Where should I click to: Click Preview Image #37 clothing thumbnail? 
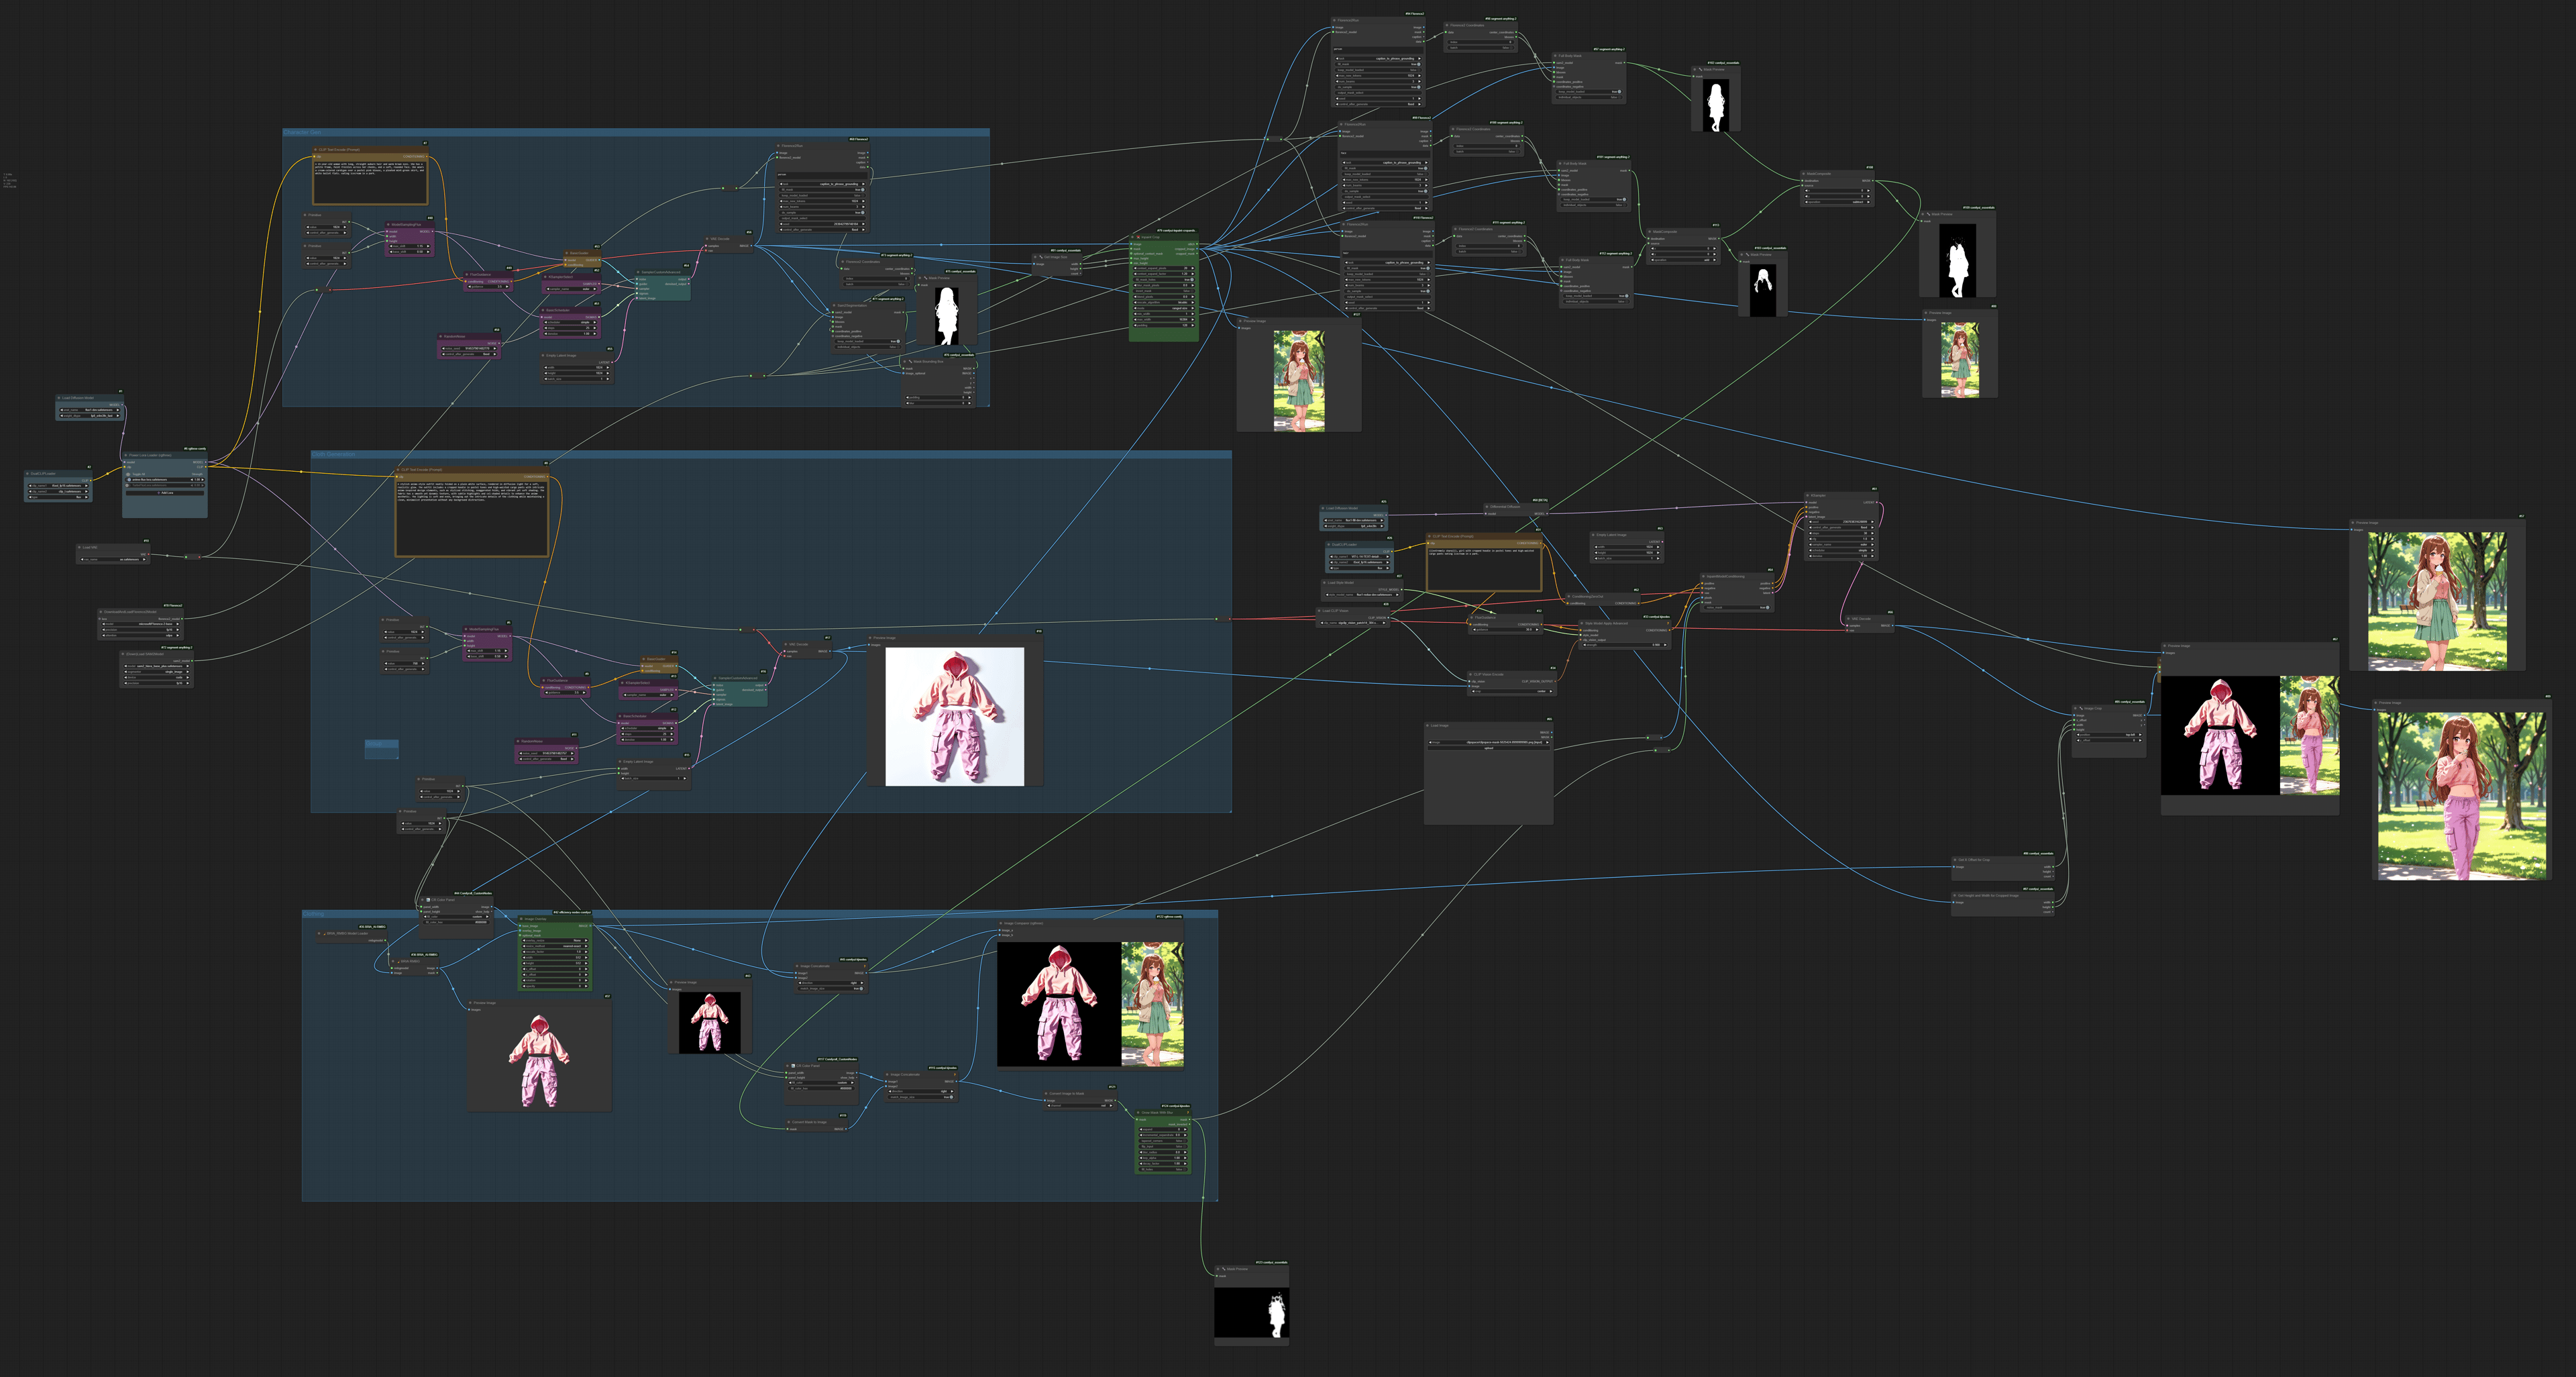click(539, 1061)
